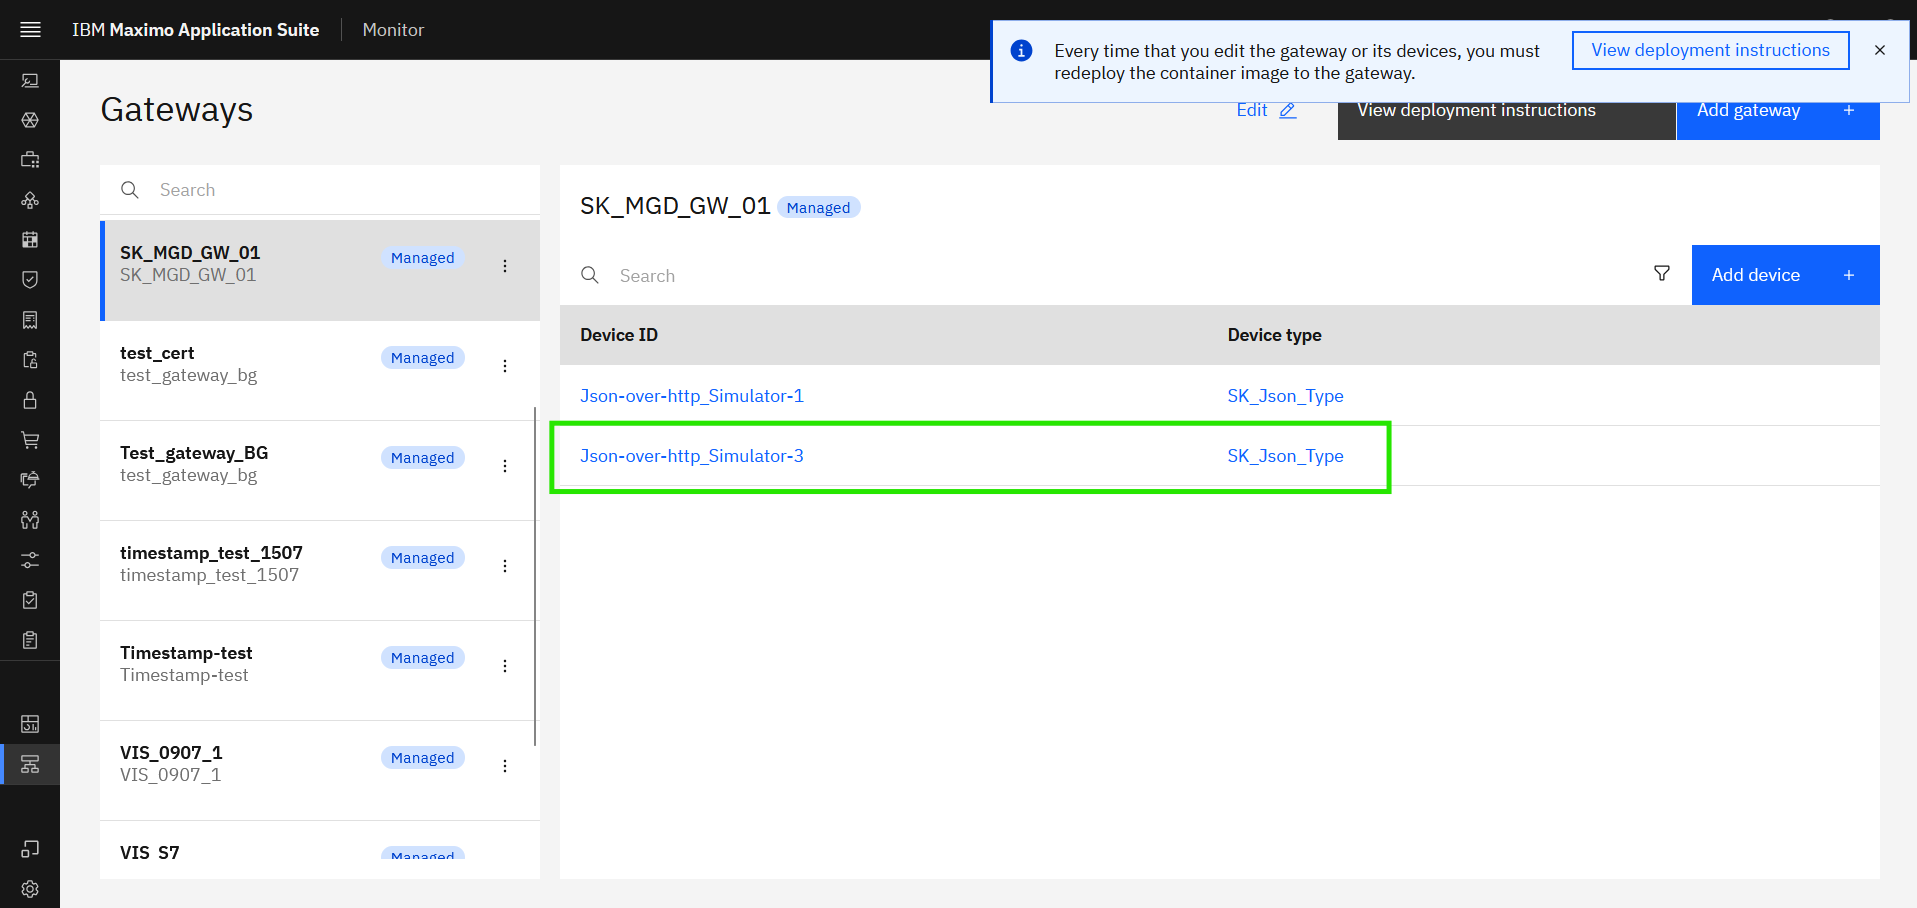Select the VIS_0907_1 gateway entry
The height and width of the screenshot is (908, 1917).
click(x=320, y=770)
